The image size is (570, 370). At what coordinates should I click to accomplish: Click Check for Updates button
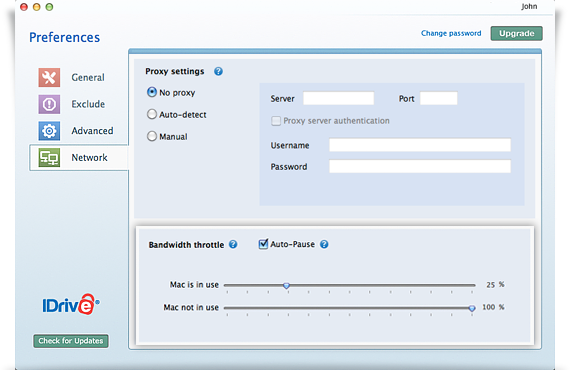(71, 341)
